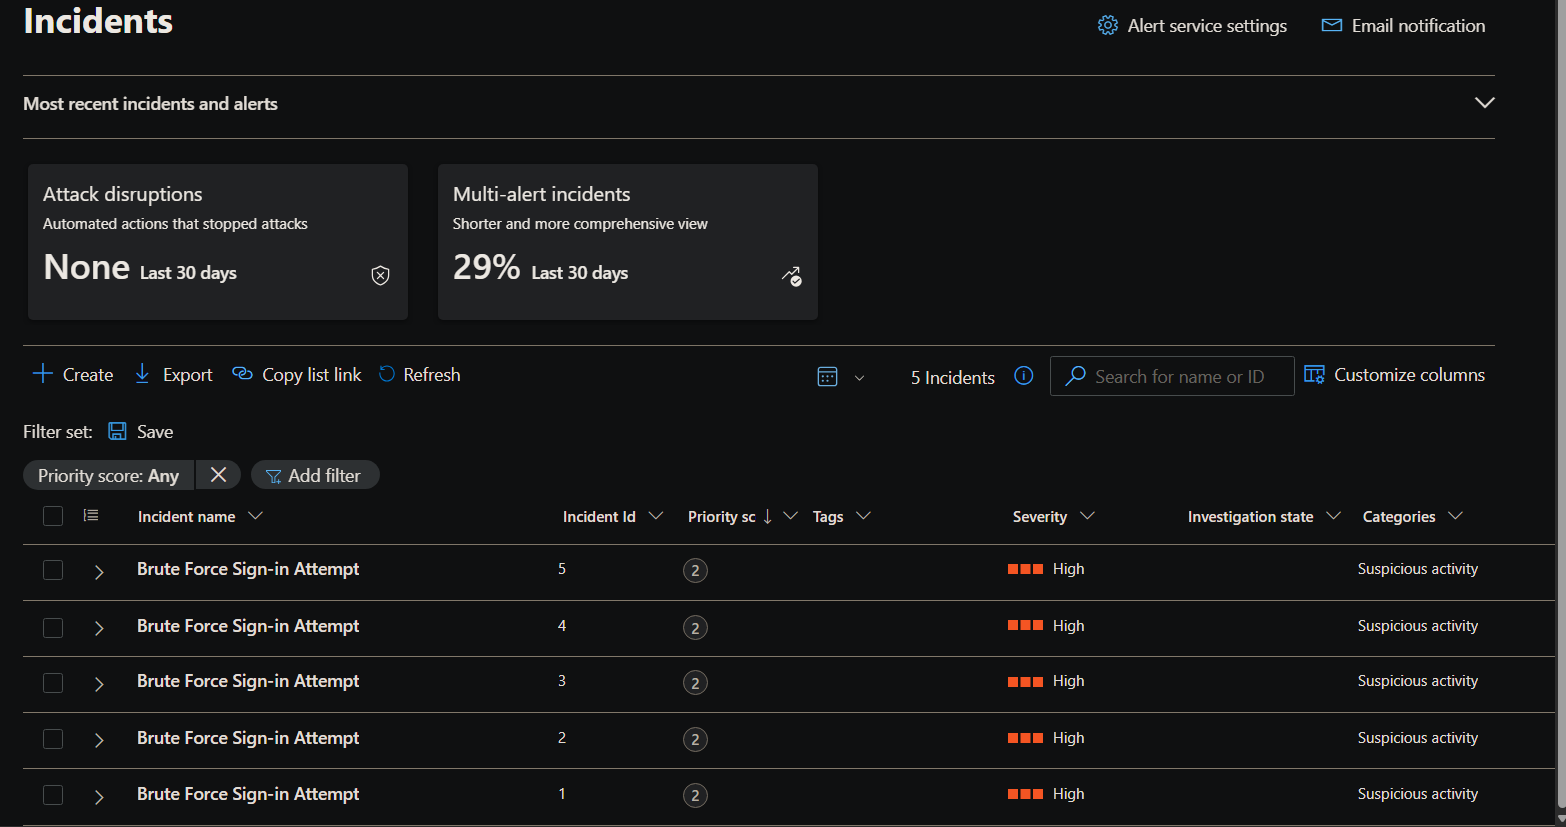Click in Search for name or ID field

tap(1172, 376)
